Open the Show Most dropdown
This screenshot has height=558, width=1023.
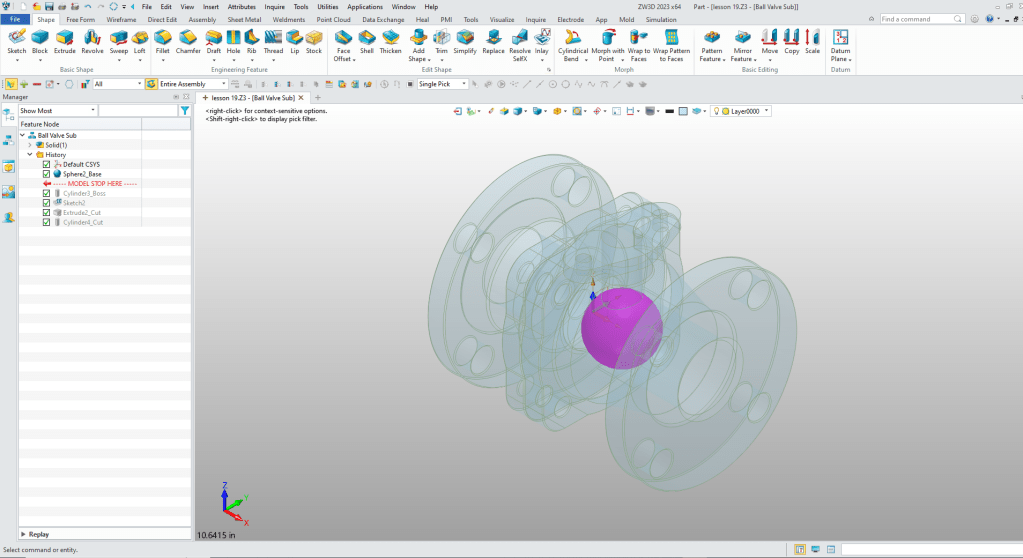pos(58,111)
